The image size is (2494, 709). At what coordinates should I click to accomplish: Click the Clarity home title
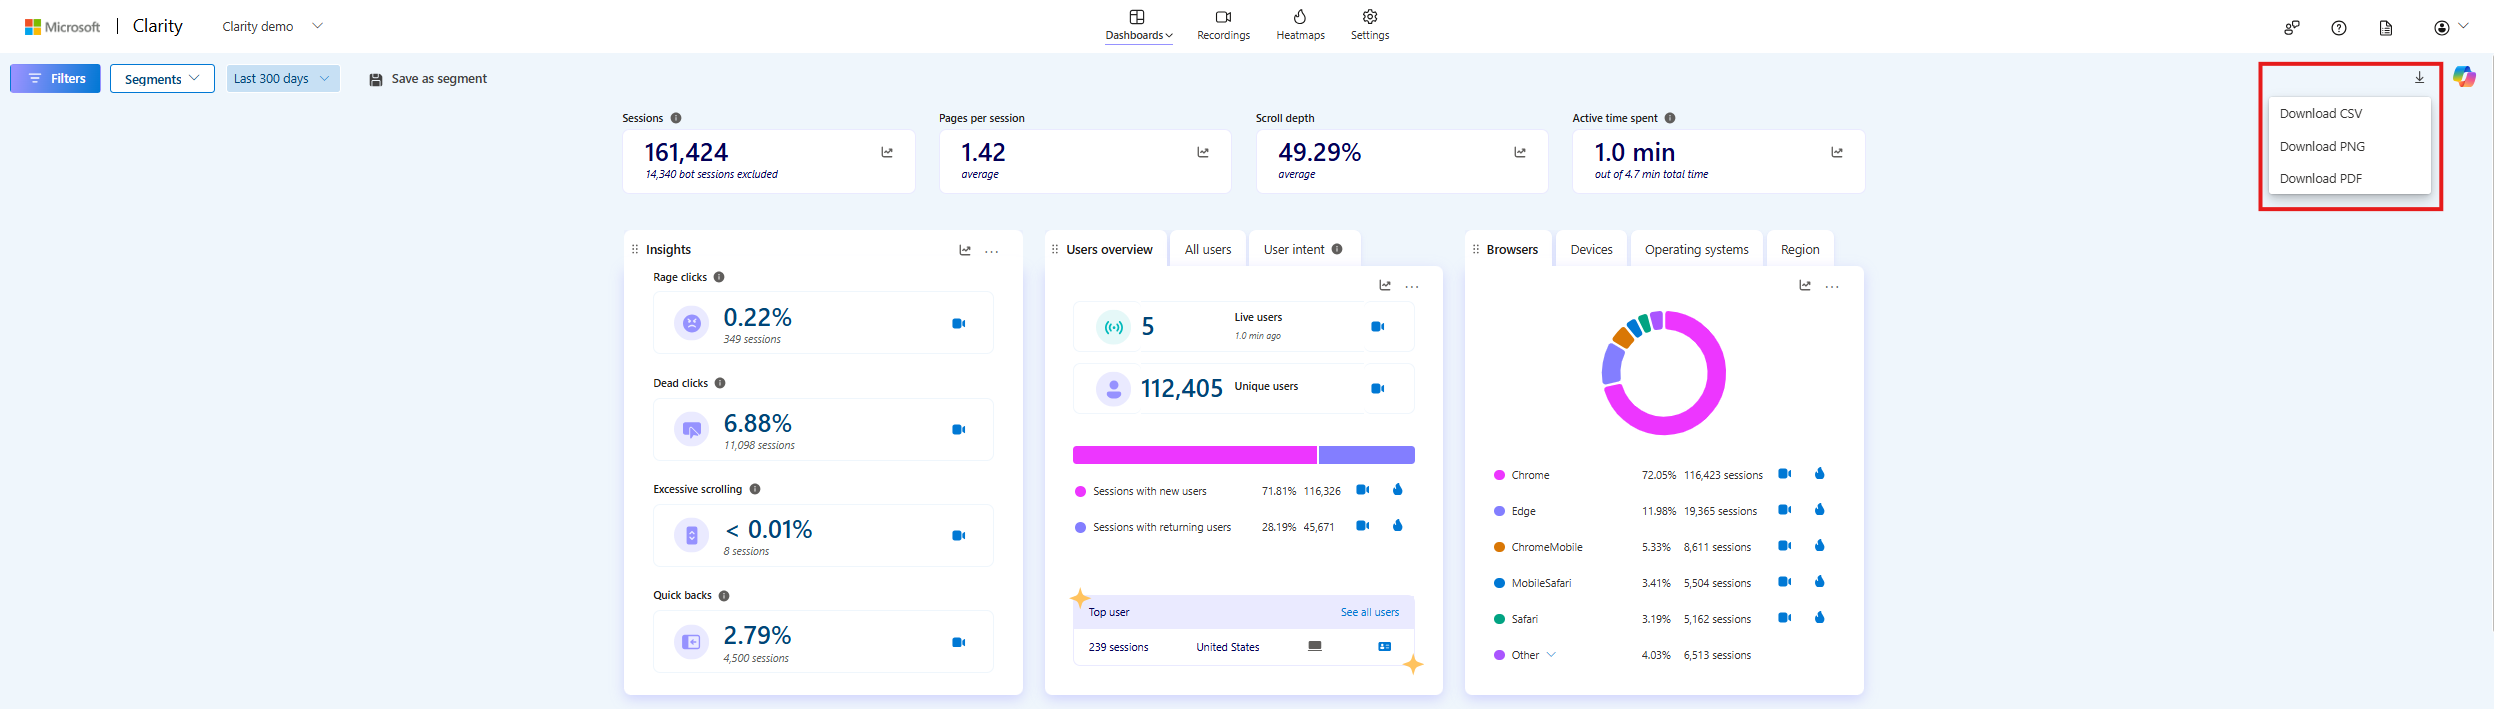coord(158,26)
